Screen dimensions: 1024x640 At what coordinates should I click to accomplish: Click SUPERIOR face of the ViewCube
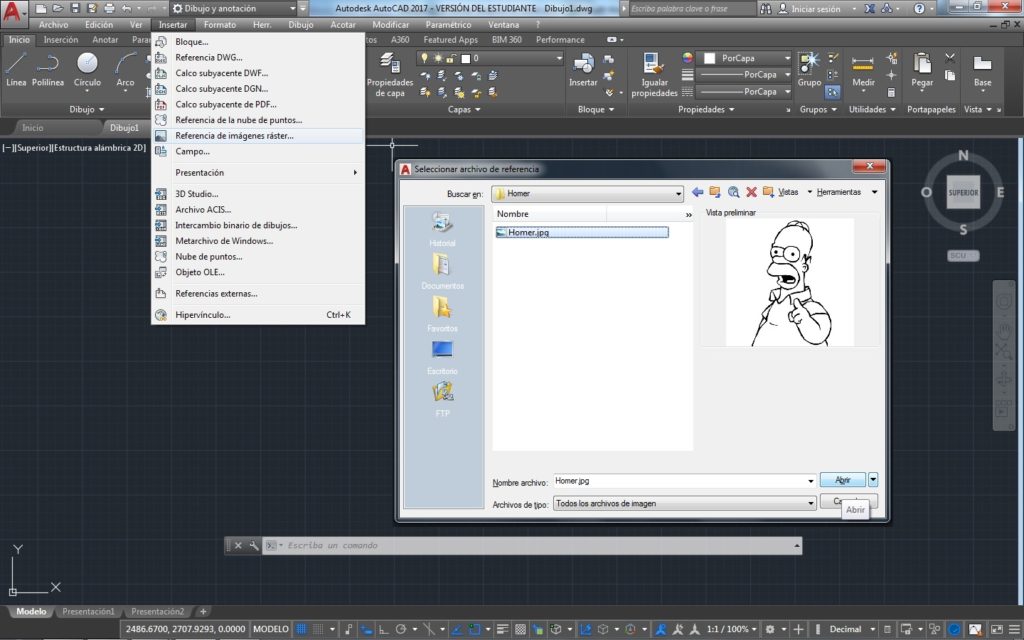(963, 193)
